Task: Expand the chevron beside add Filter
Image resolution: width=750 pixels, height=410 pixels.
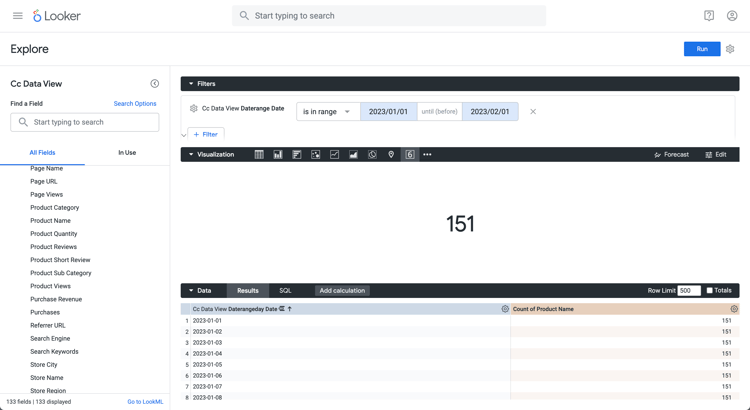Action: coord(184,135)
